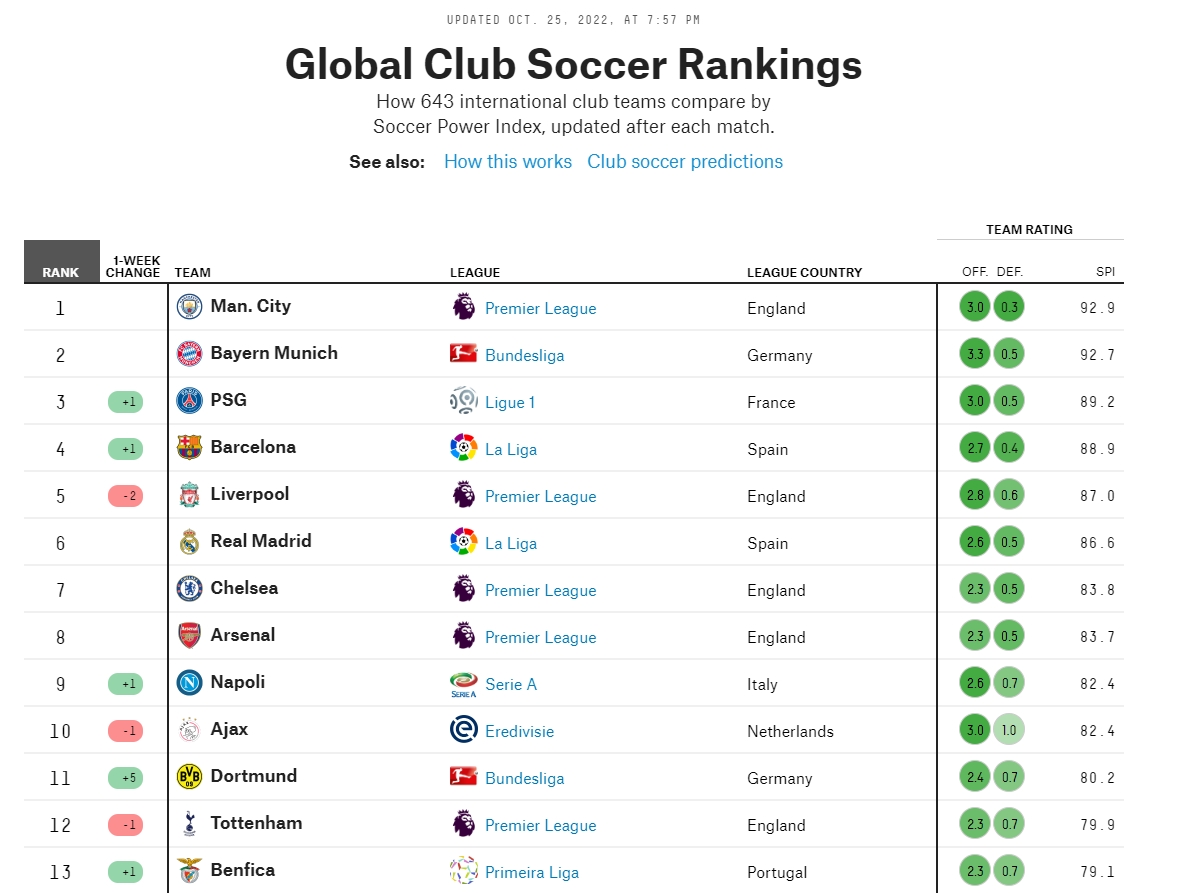Open Club soccer predictions link

click(685, 162)
